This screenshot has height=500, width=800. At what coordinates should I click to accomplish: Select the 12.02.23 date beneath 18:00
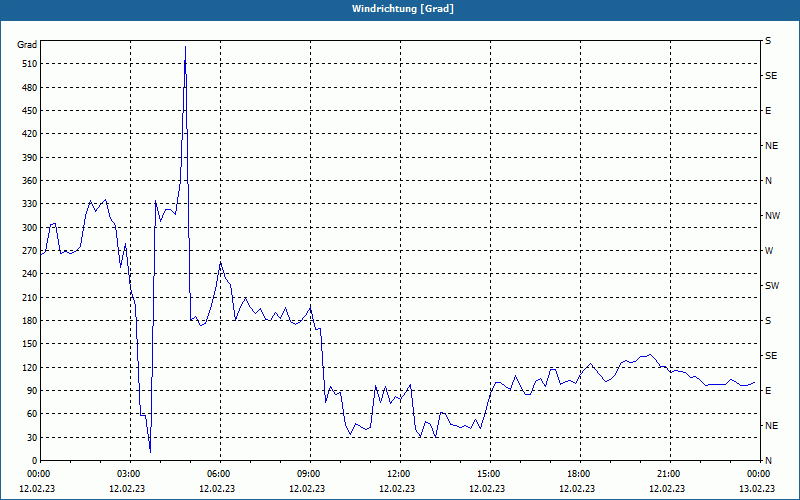tap(577, 488)
